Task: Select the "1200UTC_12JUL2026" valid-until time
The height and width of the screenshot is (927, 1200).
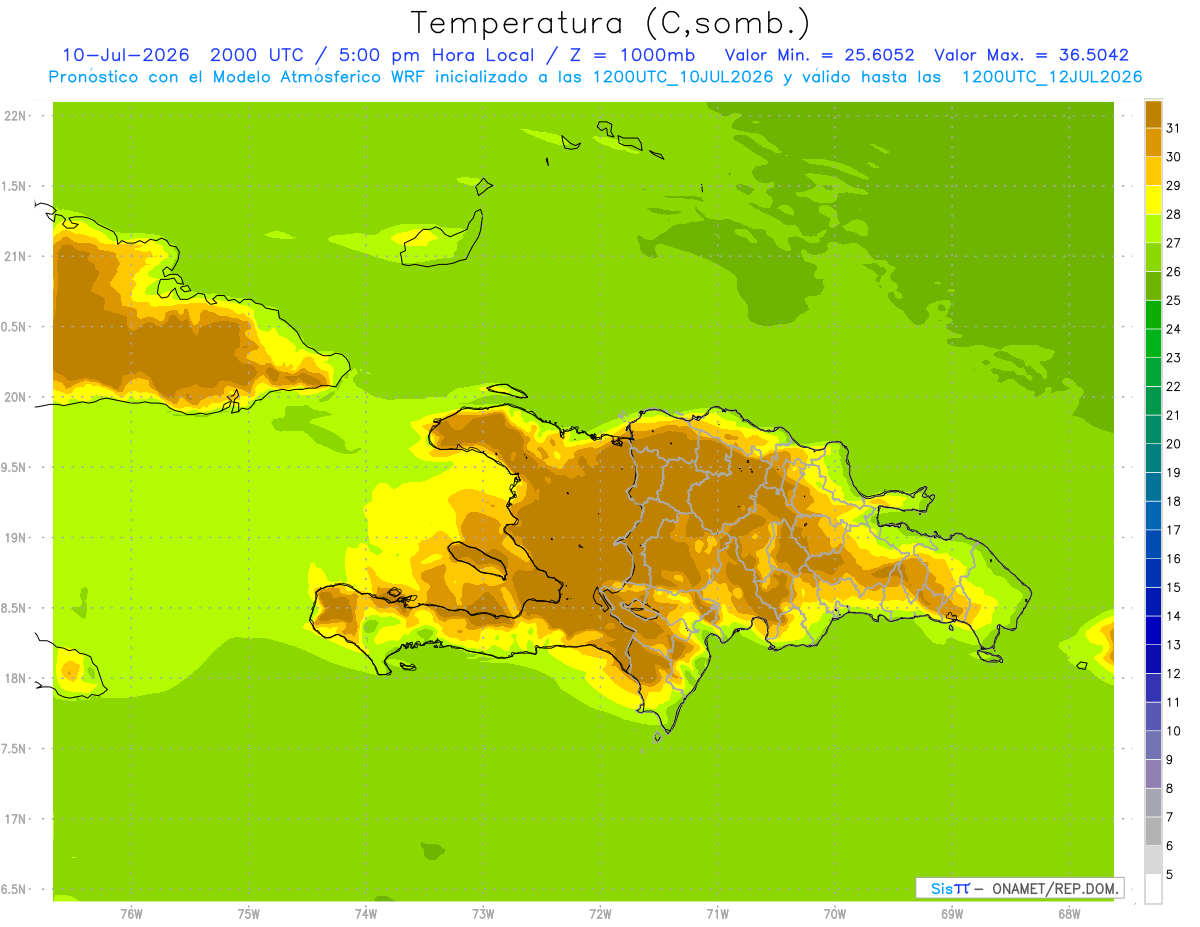Action: [x=1052, y=77]
